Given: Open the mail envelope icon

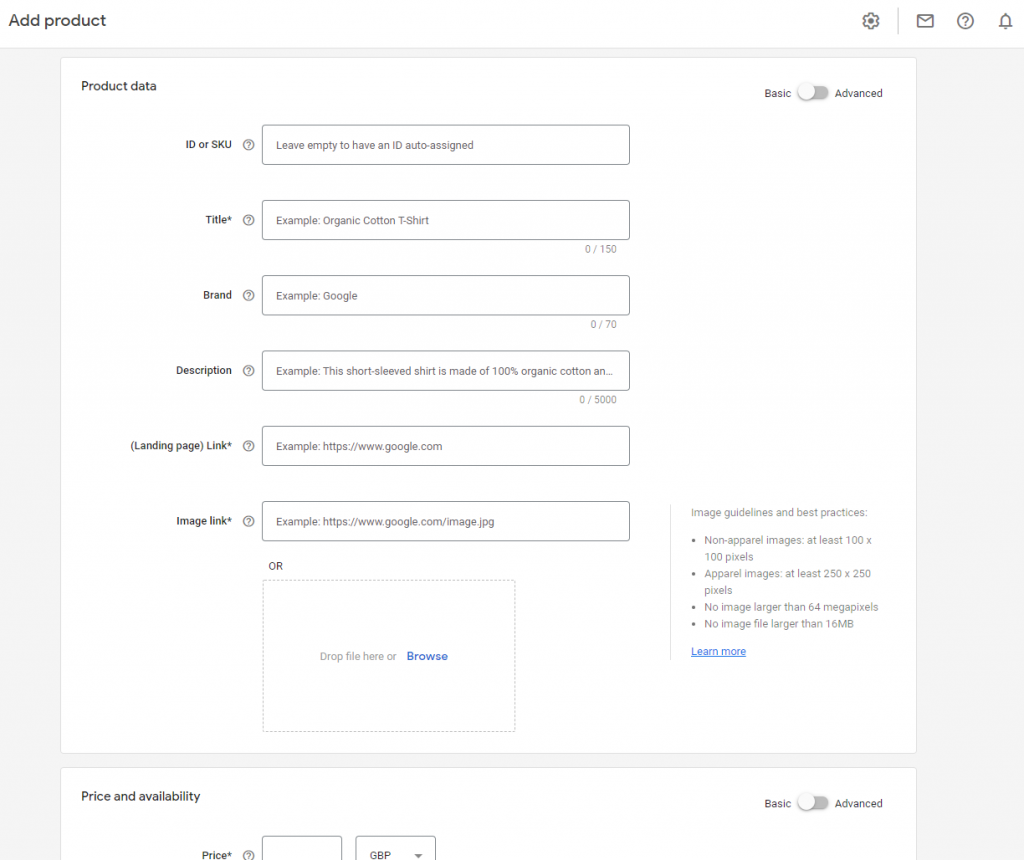Looking at the screenshot, I should pyautogui.click(x=925, y=21).
